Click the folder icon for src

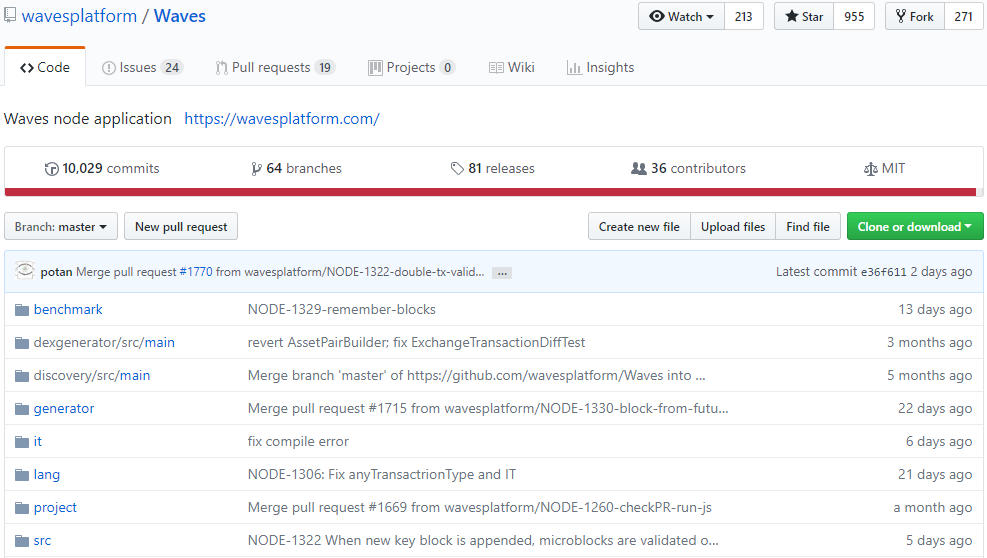(22, 540)
